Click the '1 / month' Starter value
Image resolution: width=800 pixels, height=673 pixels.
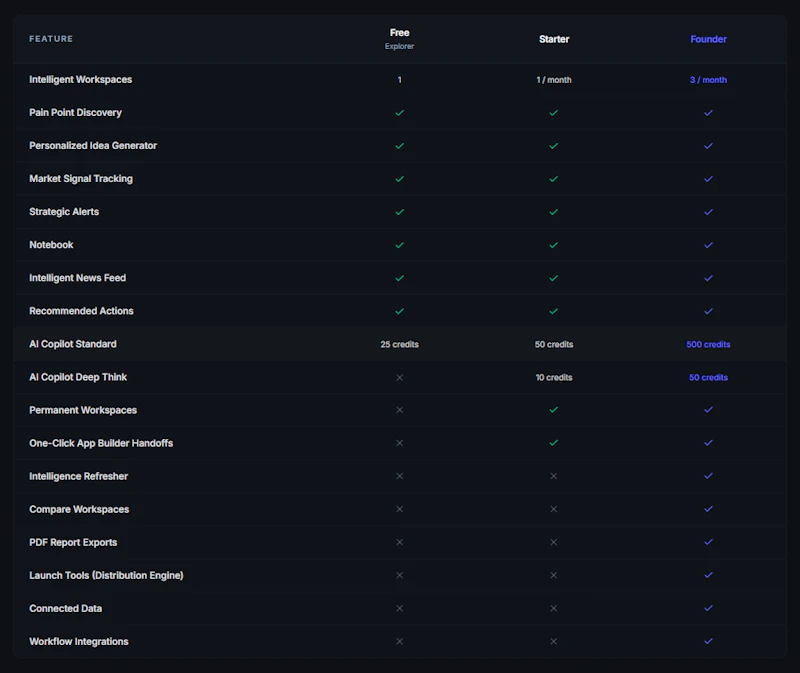[554, 80]
